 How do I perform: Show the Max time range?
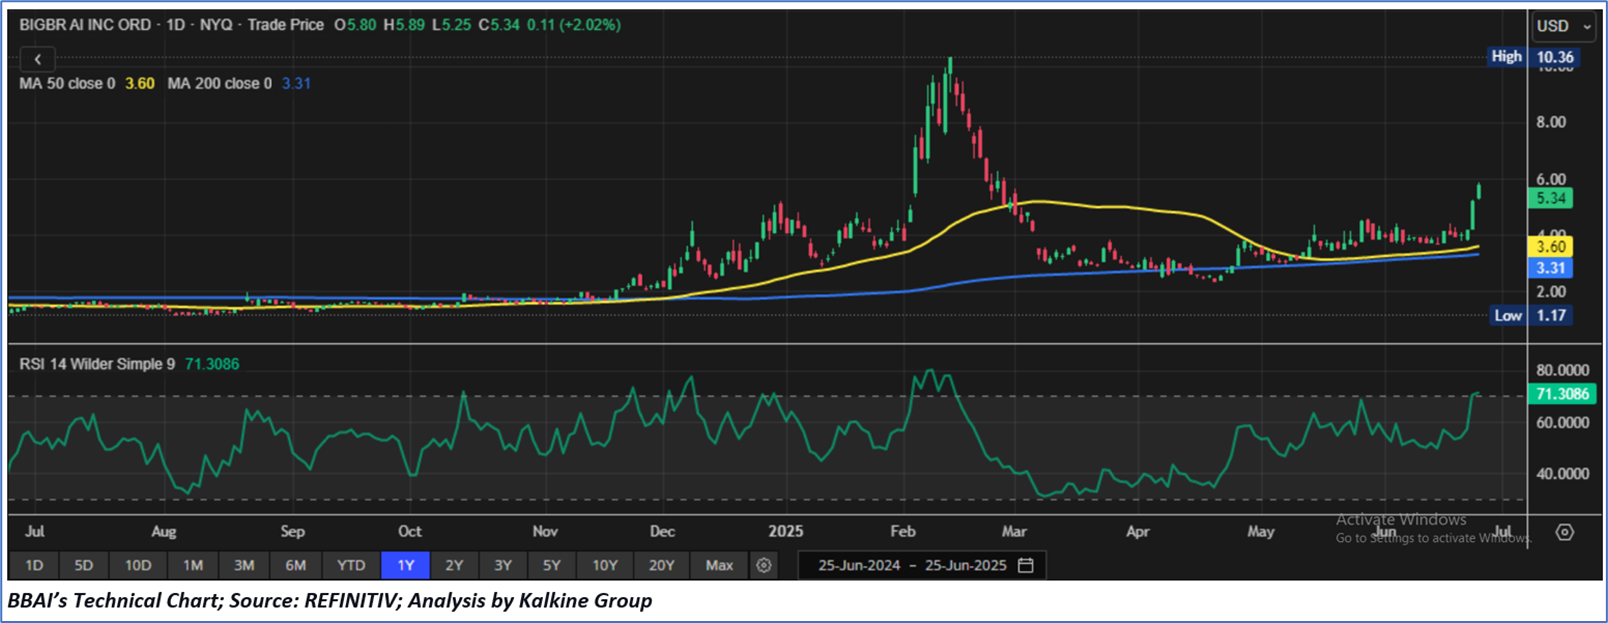tap(719, 565)
